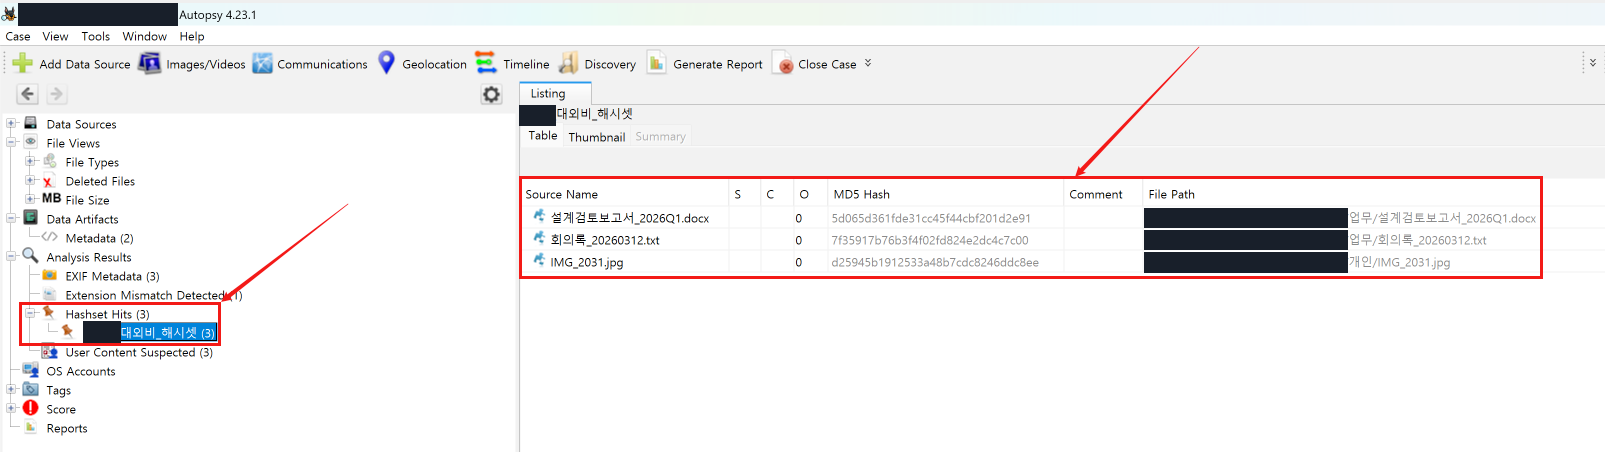
Task: Open the Discovery tool icon
Action: [568, 63]
